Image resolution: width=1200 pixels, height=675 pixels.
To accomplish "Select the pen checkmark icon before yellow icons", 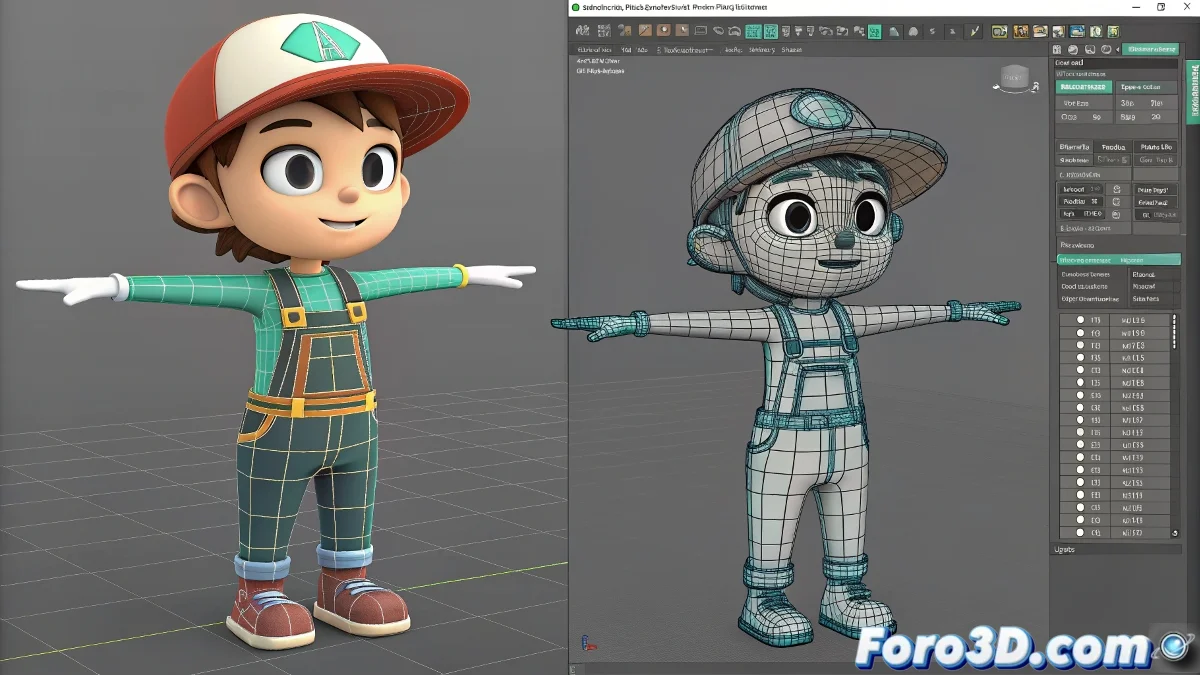I will click(974, 31).
